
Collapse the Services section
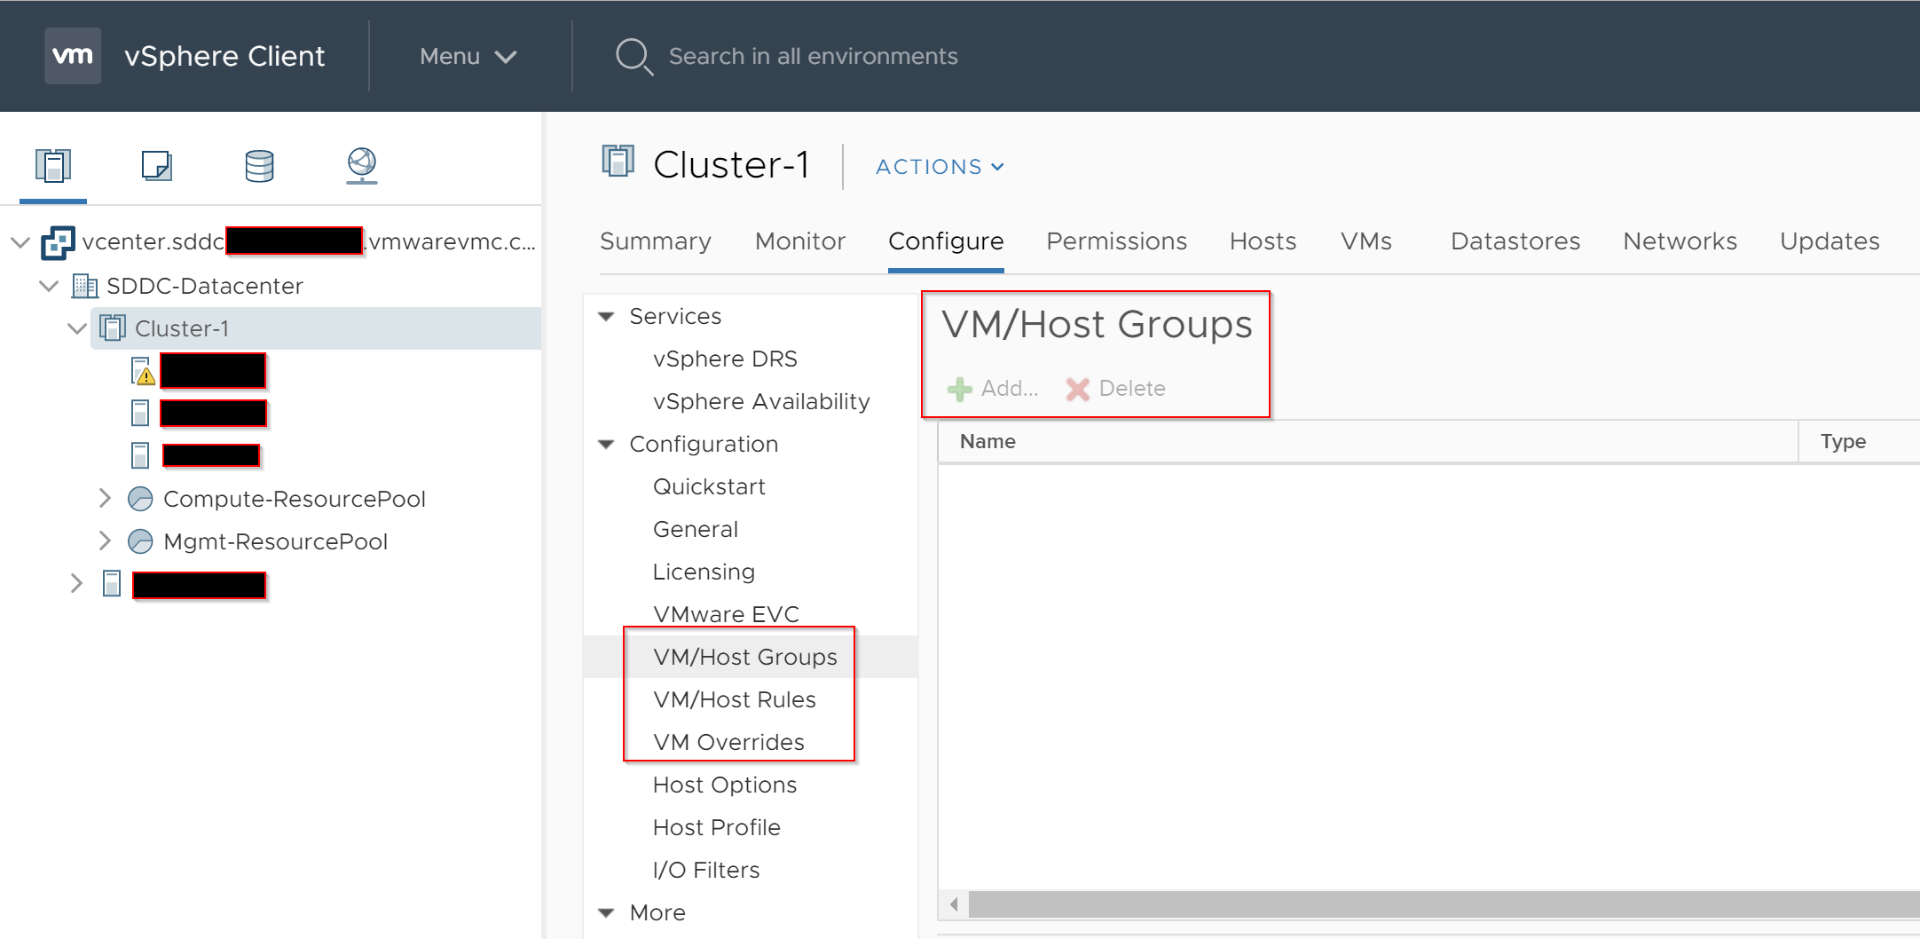pyautogui.click(x=606, y=316)
